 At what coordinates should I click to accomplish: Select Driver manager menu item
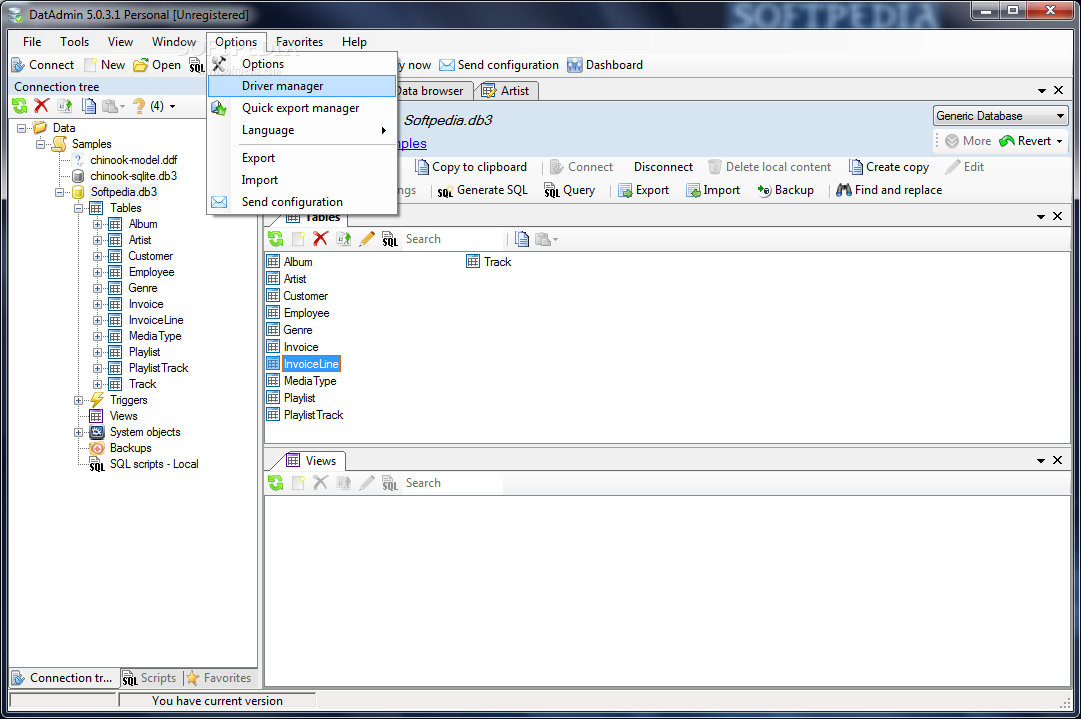(x=302, y=86)
